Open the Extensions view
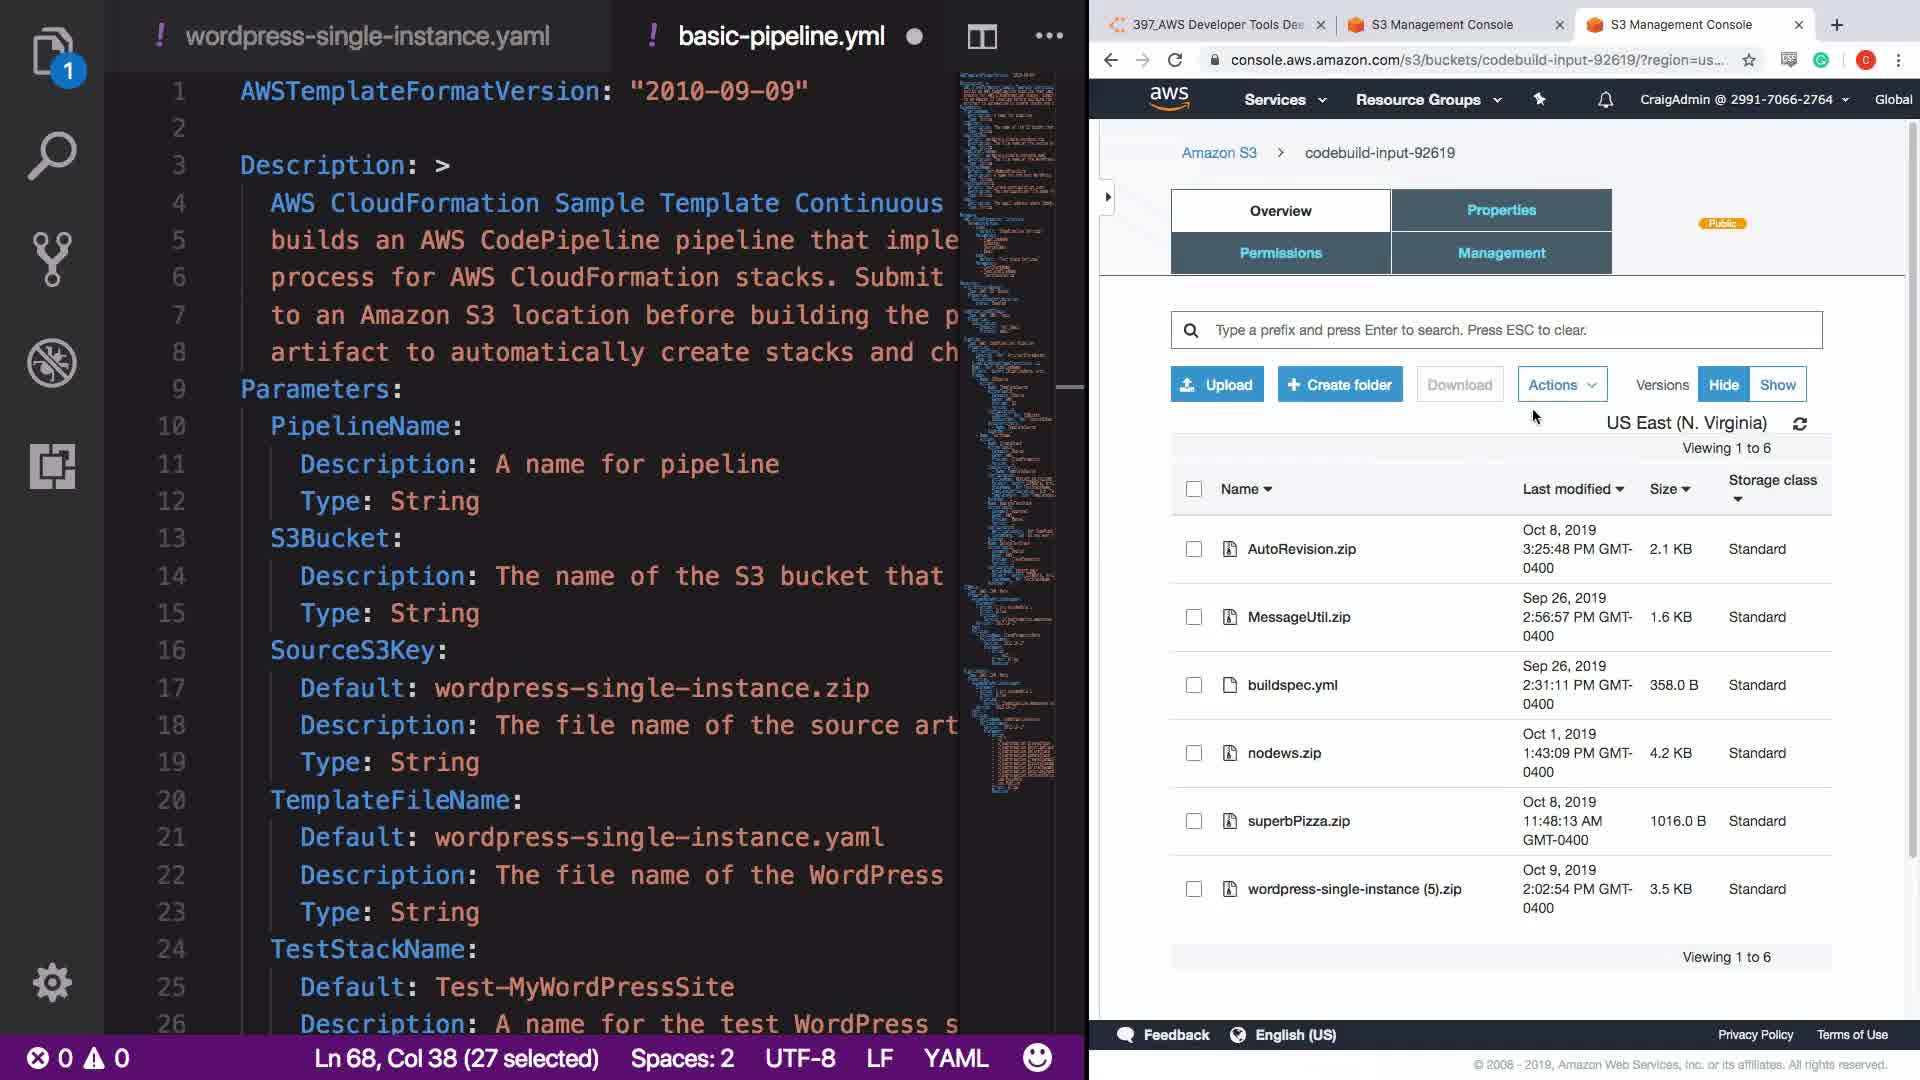The height and width of the screenshot is (1080, 1920). point(52,466)
